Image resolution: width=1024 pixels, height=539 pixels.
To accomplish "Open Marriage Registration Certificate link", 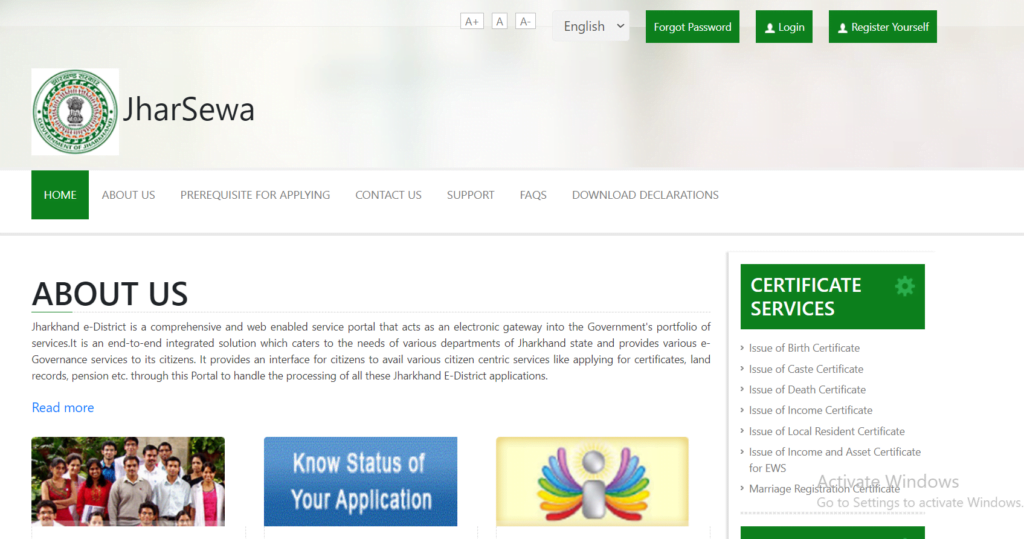I will point(824,489).
